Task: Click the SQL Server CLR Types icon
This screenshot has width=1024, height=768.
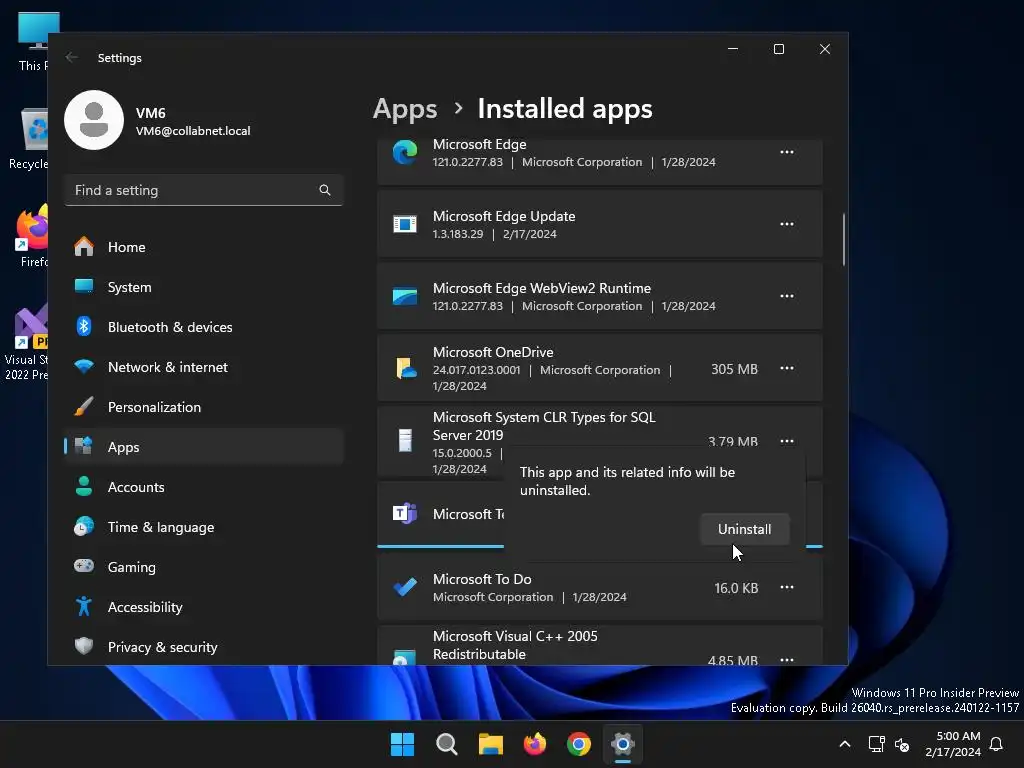Action: 405,440
